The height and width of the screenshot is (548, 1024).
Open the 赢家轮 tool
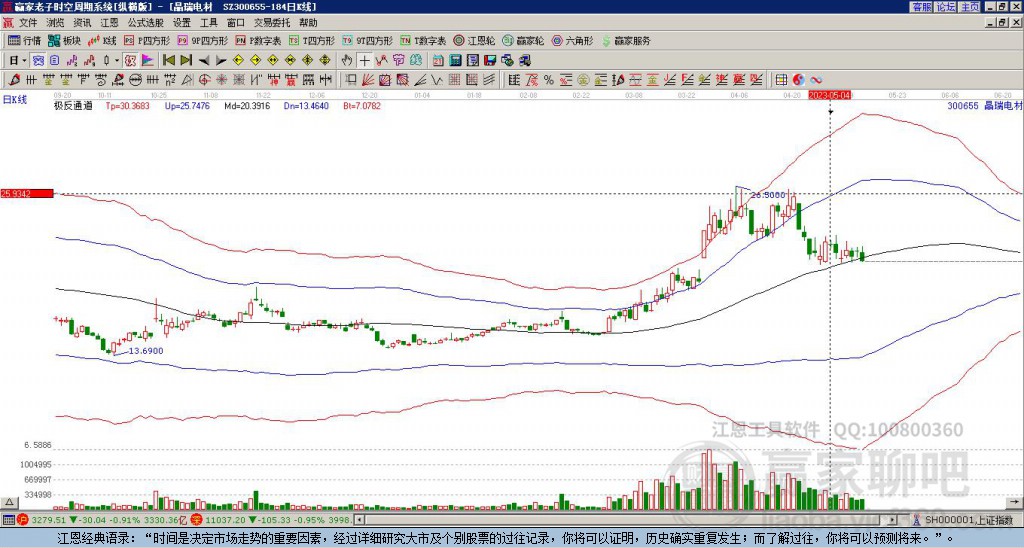(523, 40)
